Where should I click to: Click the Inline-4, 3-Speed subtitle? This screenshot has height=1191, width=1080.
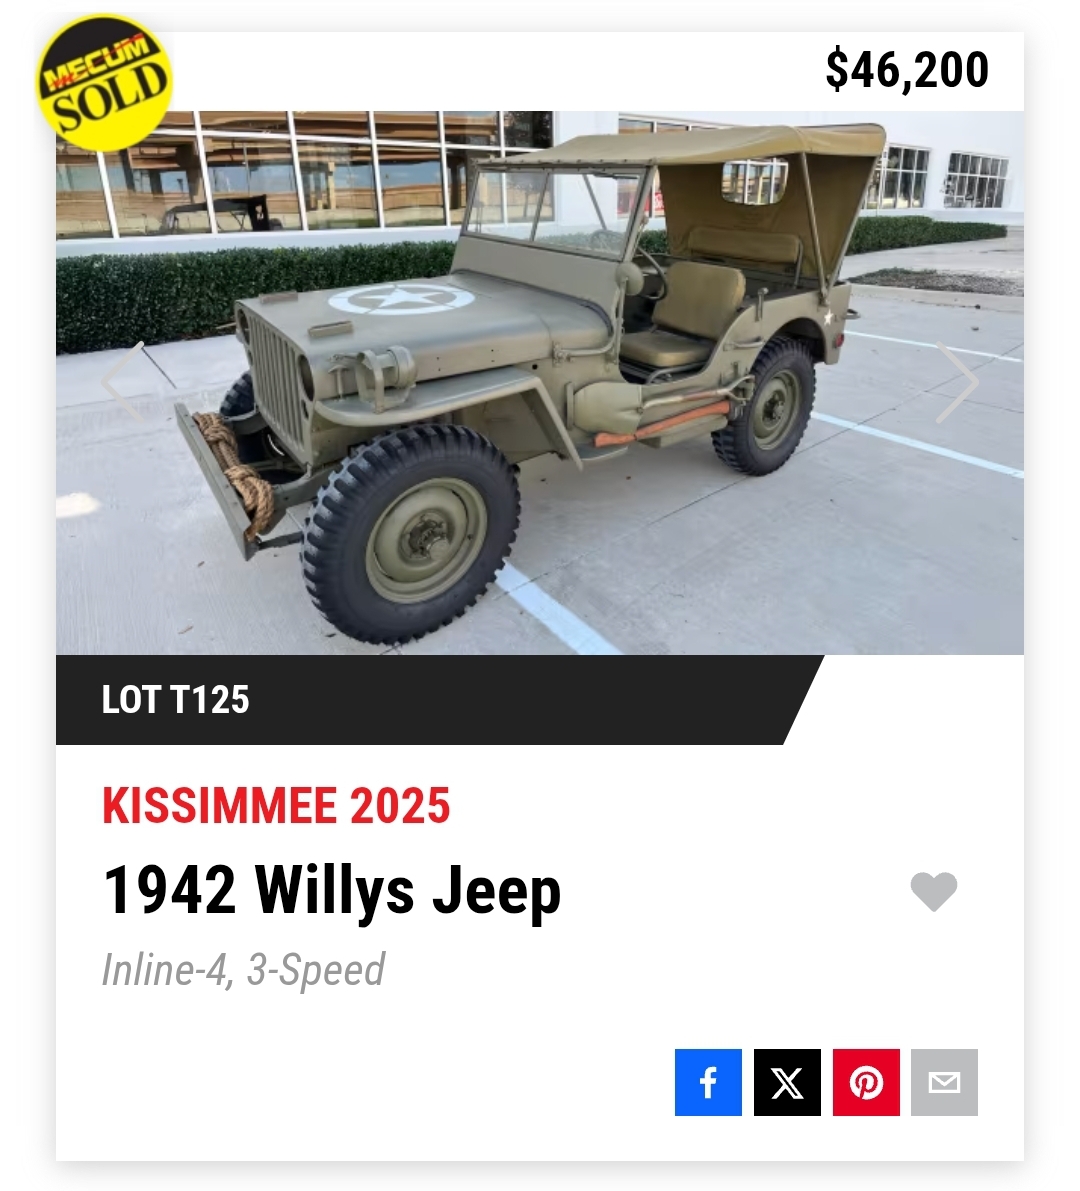point(243,970)
